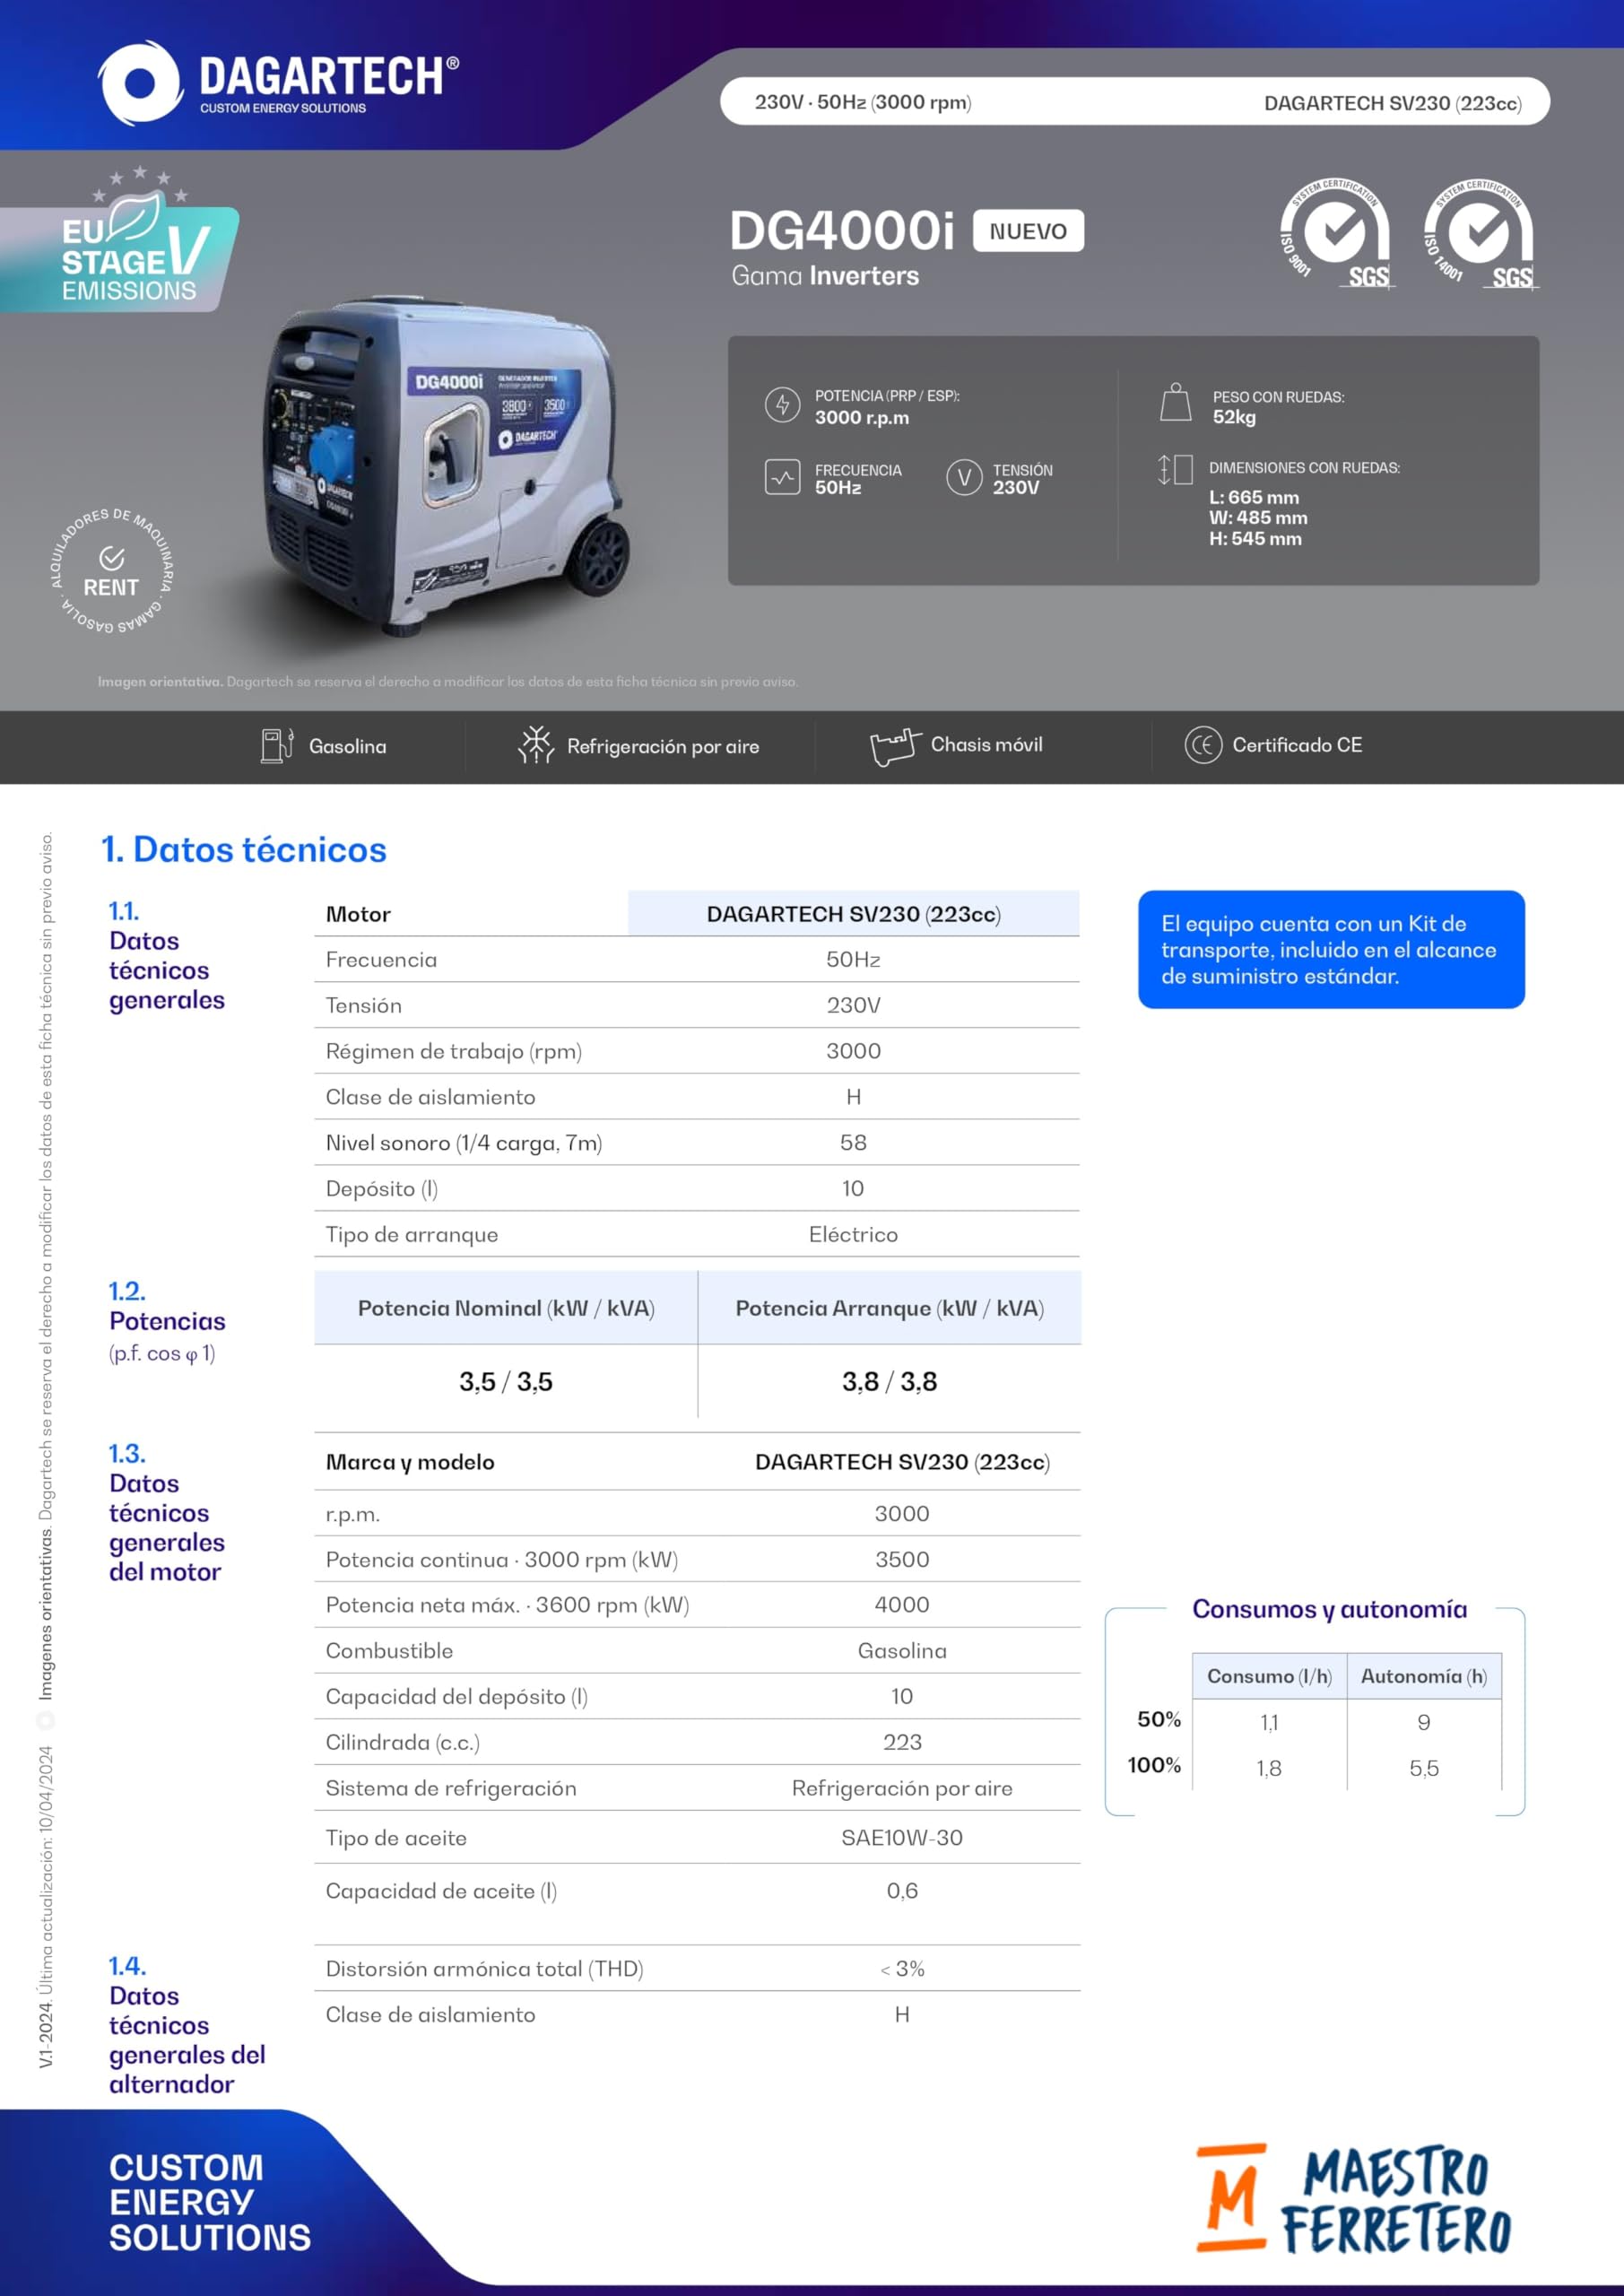Viewport: 1624px width, 2296px height.
Task: Click the '3,8 / 3,8' starting power value
Action: point(890,1382)
